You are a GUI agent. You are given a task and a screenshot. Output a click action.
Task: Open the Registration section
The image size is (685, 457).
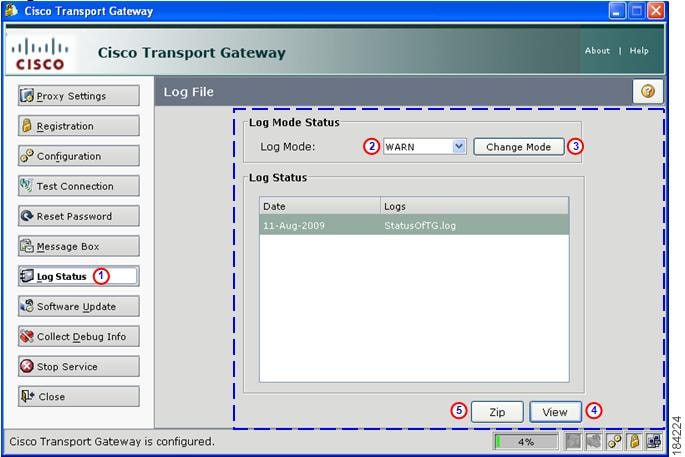pyautogui.click(x=79, y=126)
